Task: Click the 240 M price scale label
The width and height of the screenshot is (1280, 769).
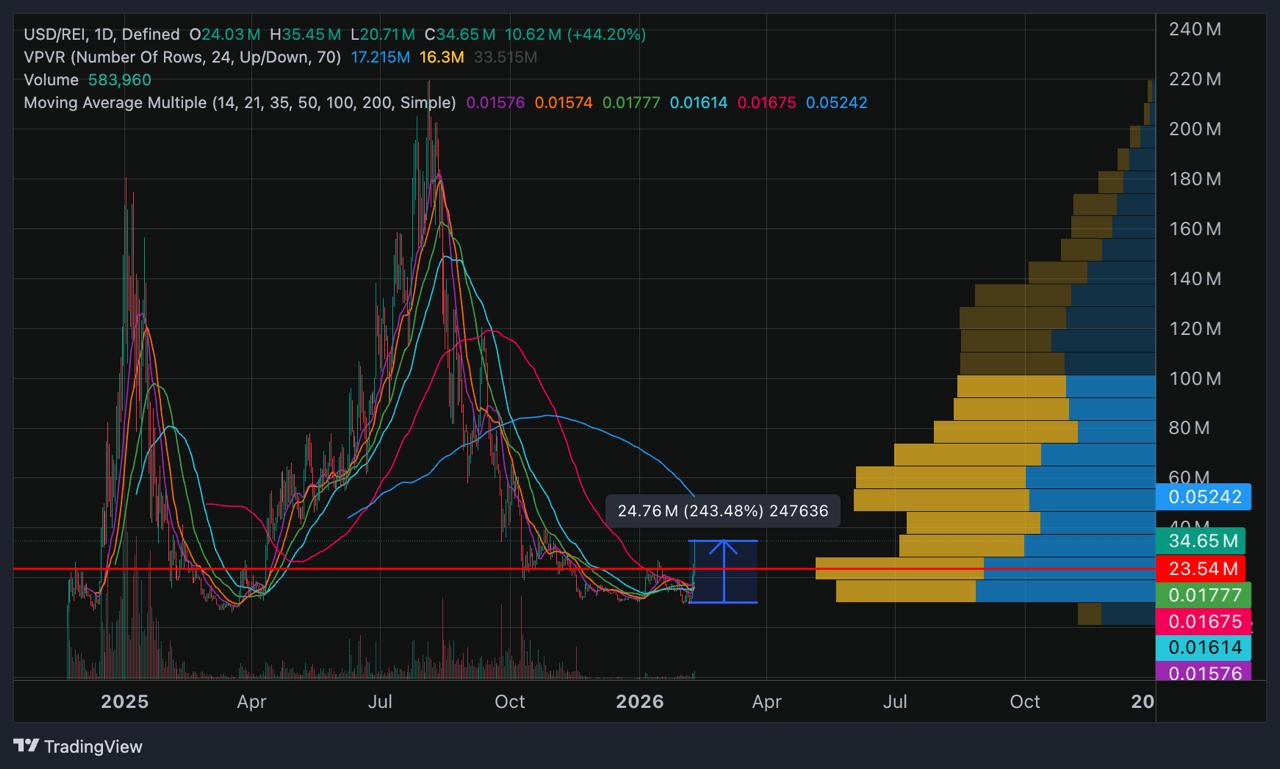Action: coord(1195,29)
